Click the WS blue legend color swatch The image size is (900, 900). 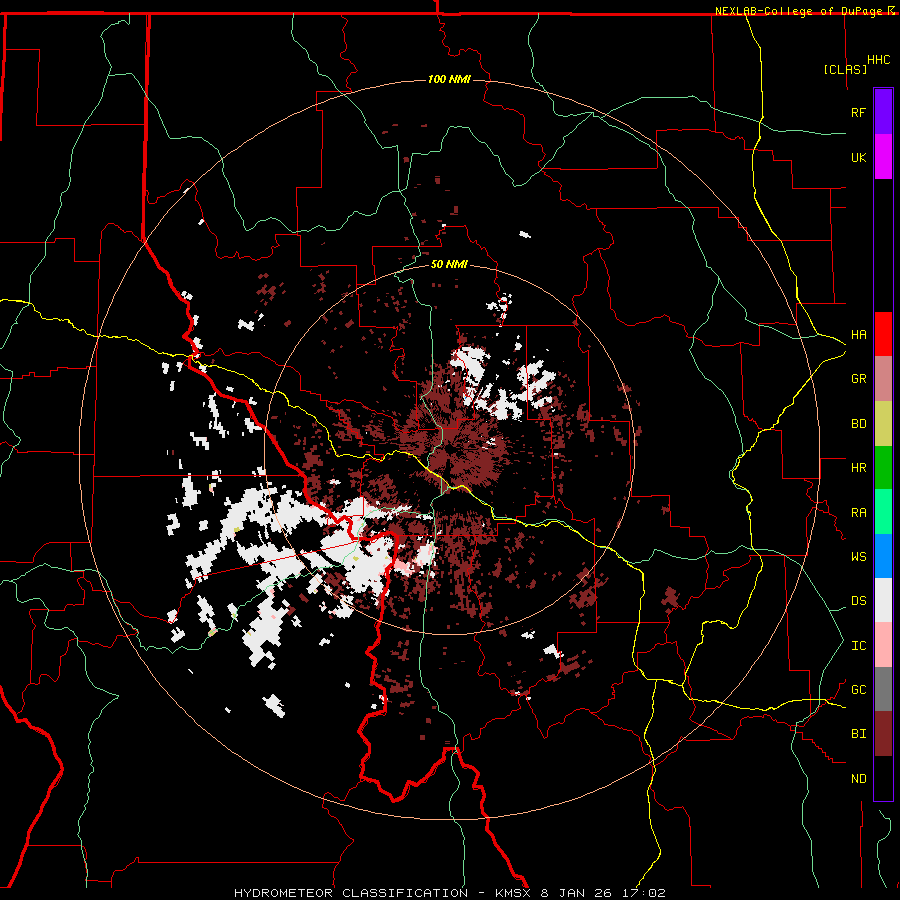(x=883, y=556)
